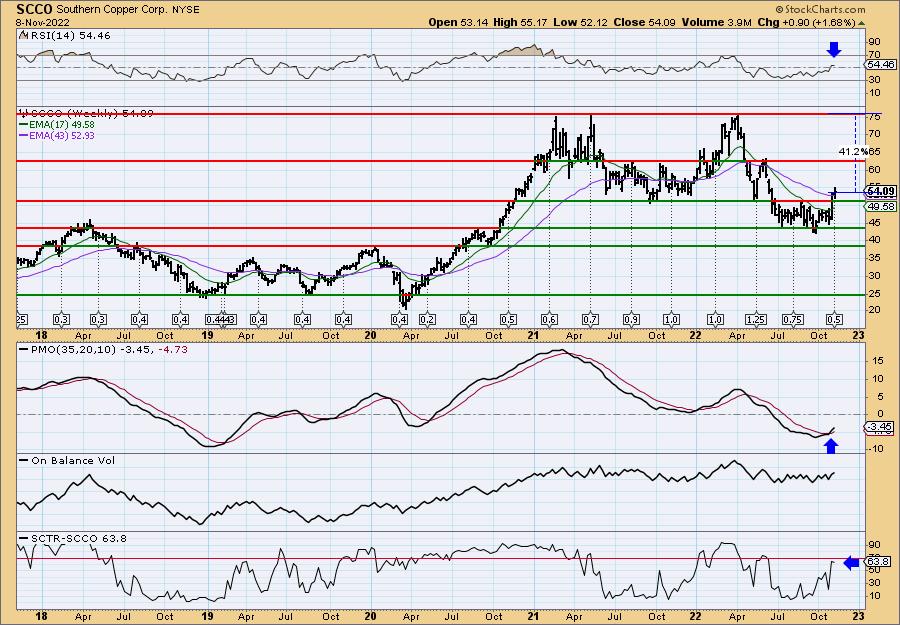The height and width of the screenshot is (625, 900).
Task: Click the StockCharts.com copyright text
Action: [x=820, y=9]
